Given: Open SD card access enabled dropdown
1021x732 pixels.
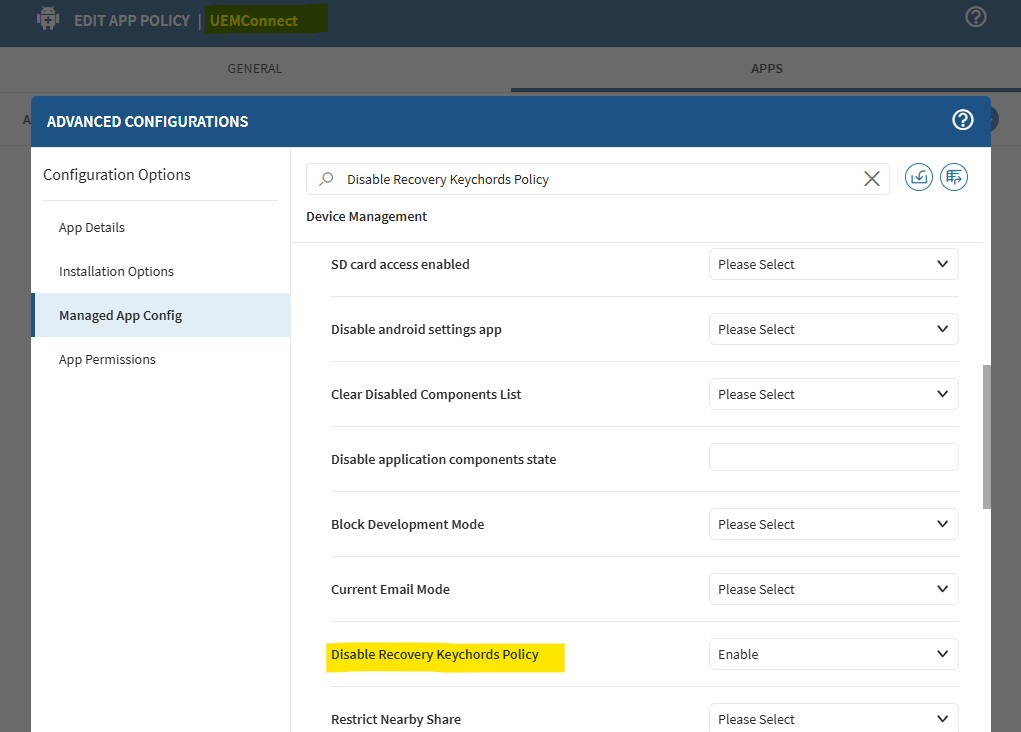Looking at the screenshot, I should [833, 264].
